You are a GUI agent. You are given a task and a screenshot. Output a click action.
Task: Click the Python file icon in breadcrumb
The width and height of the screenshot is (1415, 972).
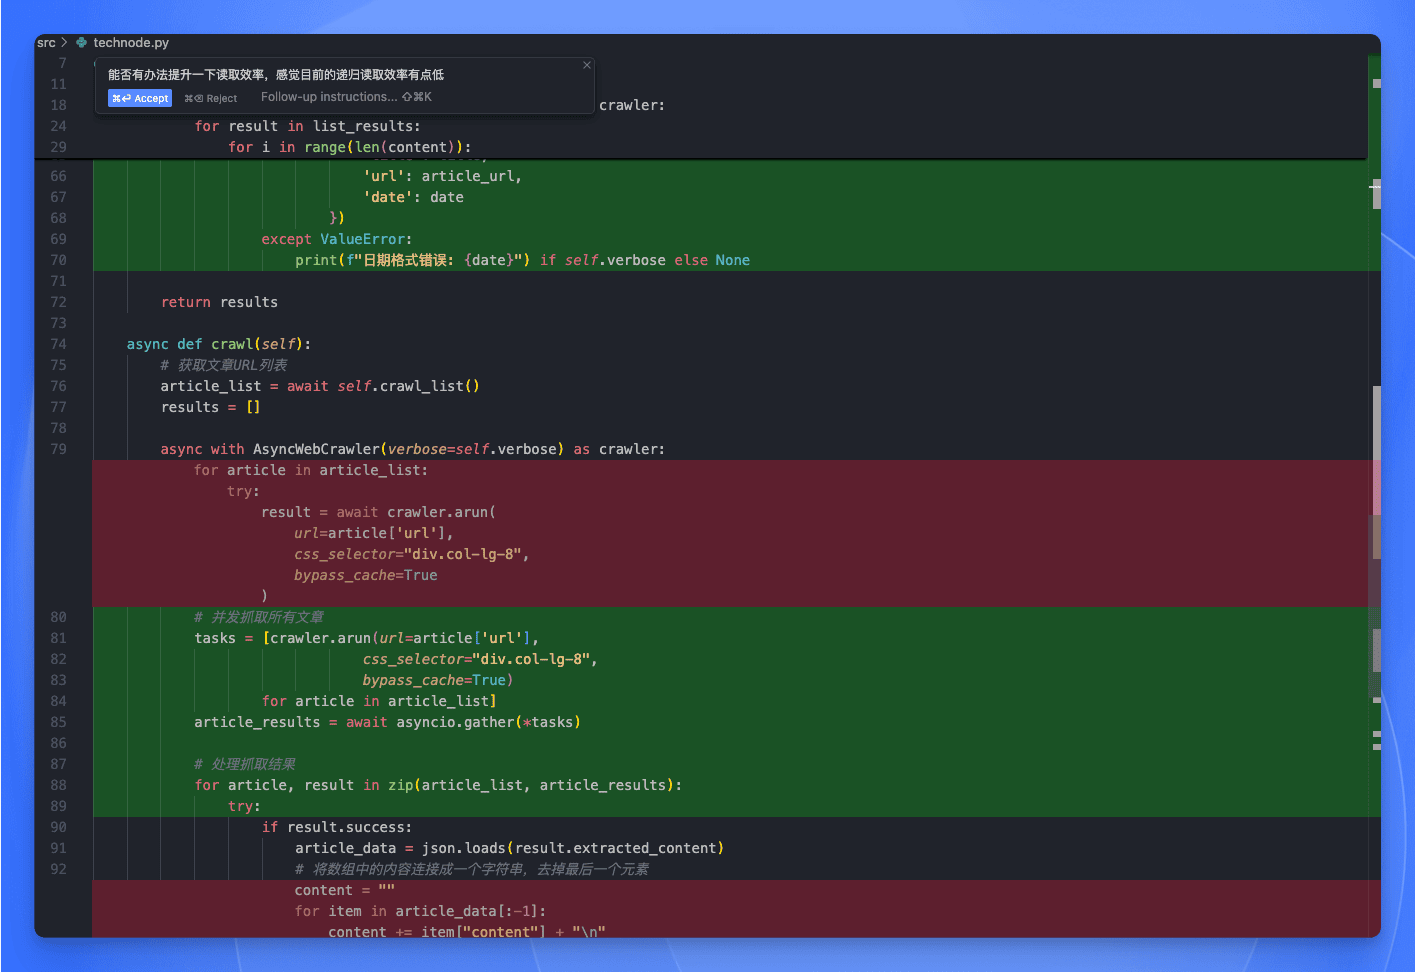tap(82, 43)
